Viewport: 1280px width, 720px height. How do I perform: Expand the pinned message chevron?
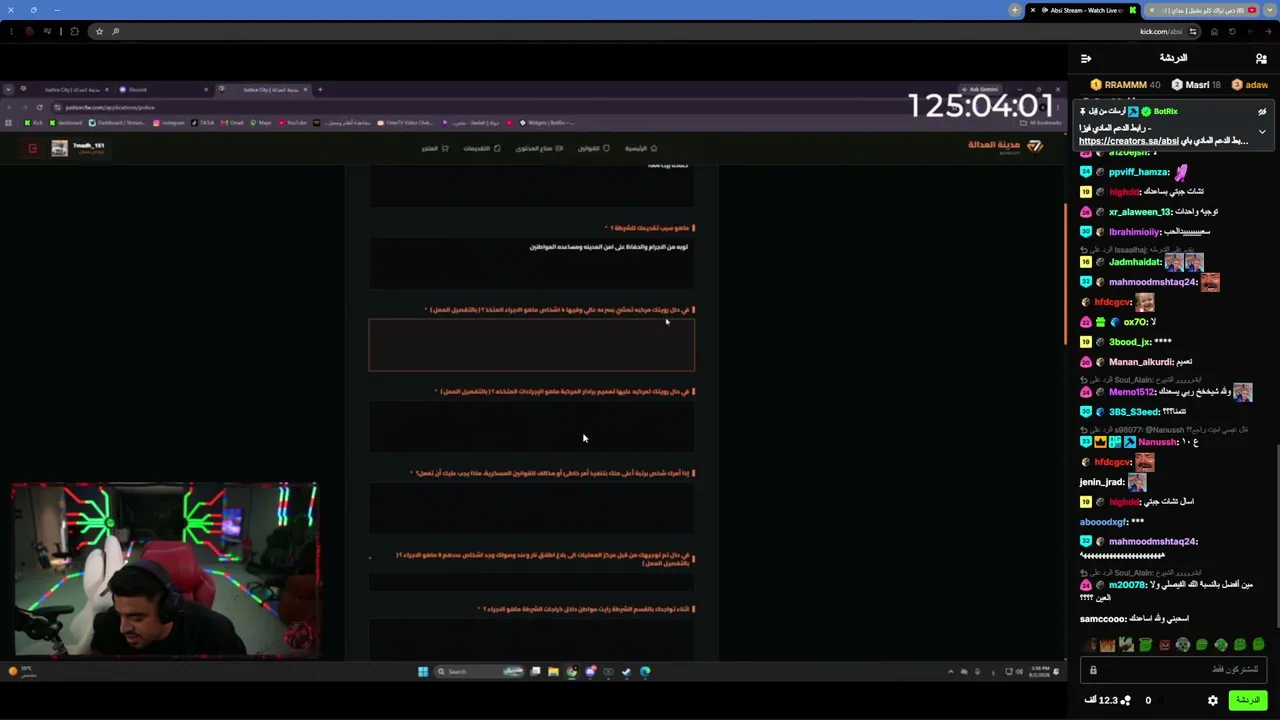1262,132
